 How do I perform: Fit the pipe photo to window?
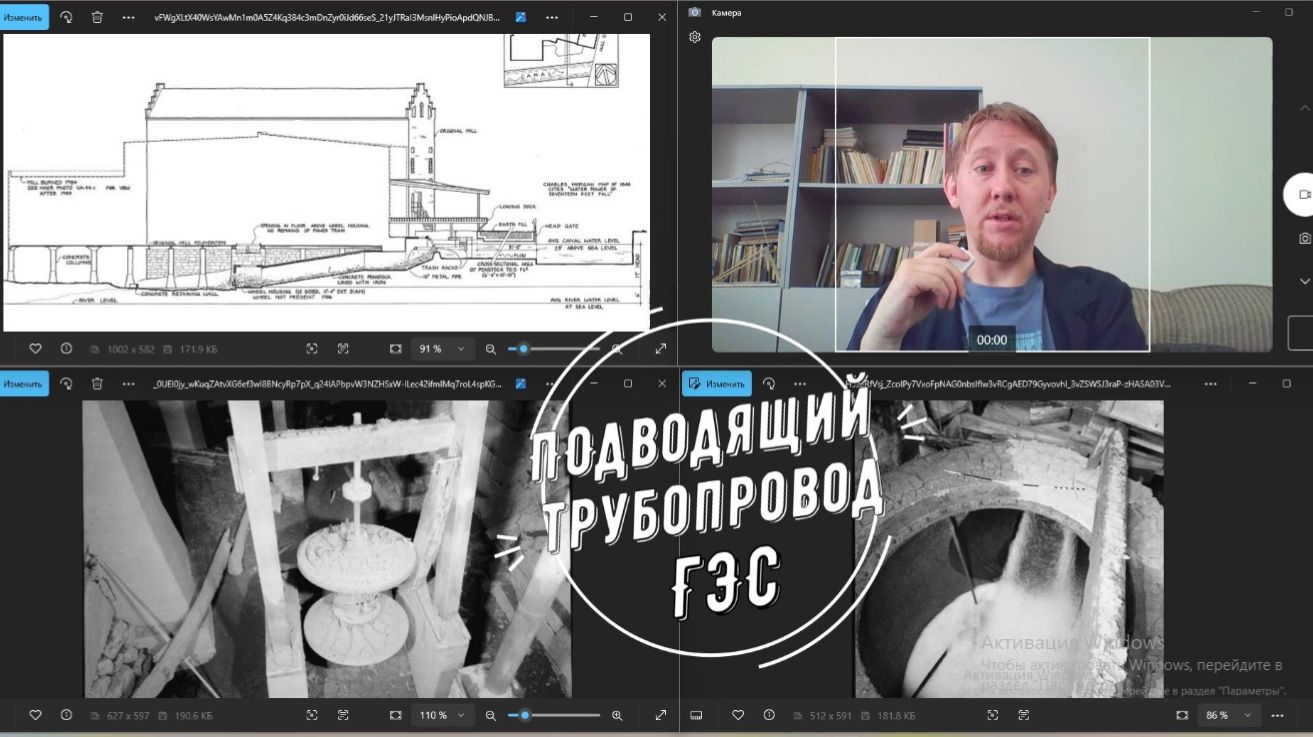[x=1182, y=715]
